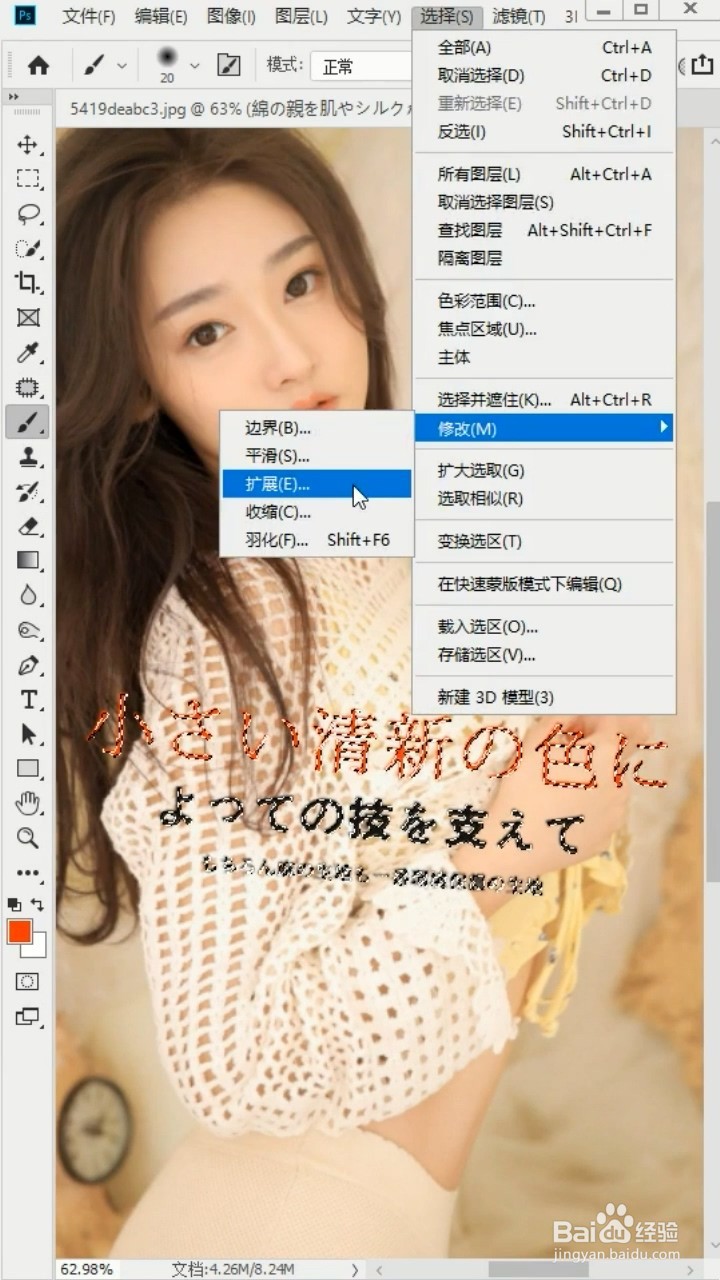
Task: Select the Hand tool
Action: (x=28, y=803)
